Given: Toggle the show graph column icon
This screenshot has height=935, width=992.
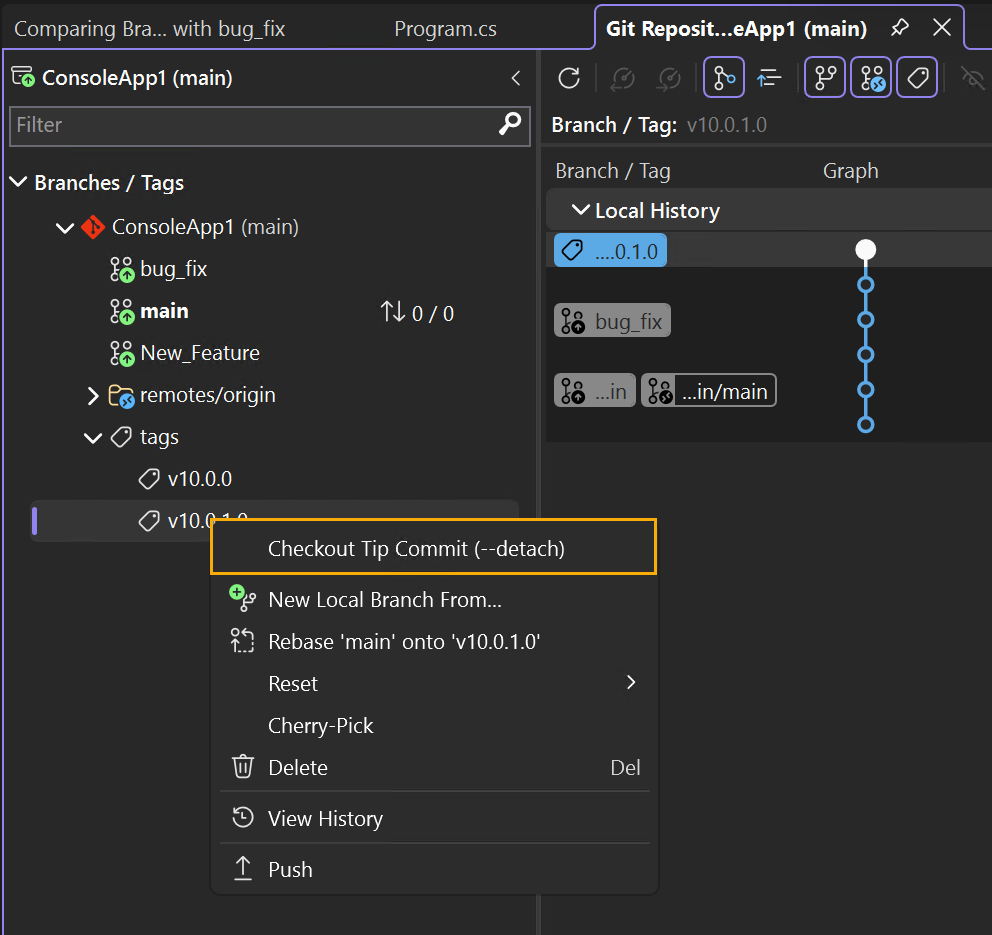Looking at the screenshot, I should tap(723, 77).
